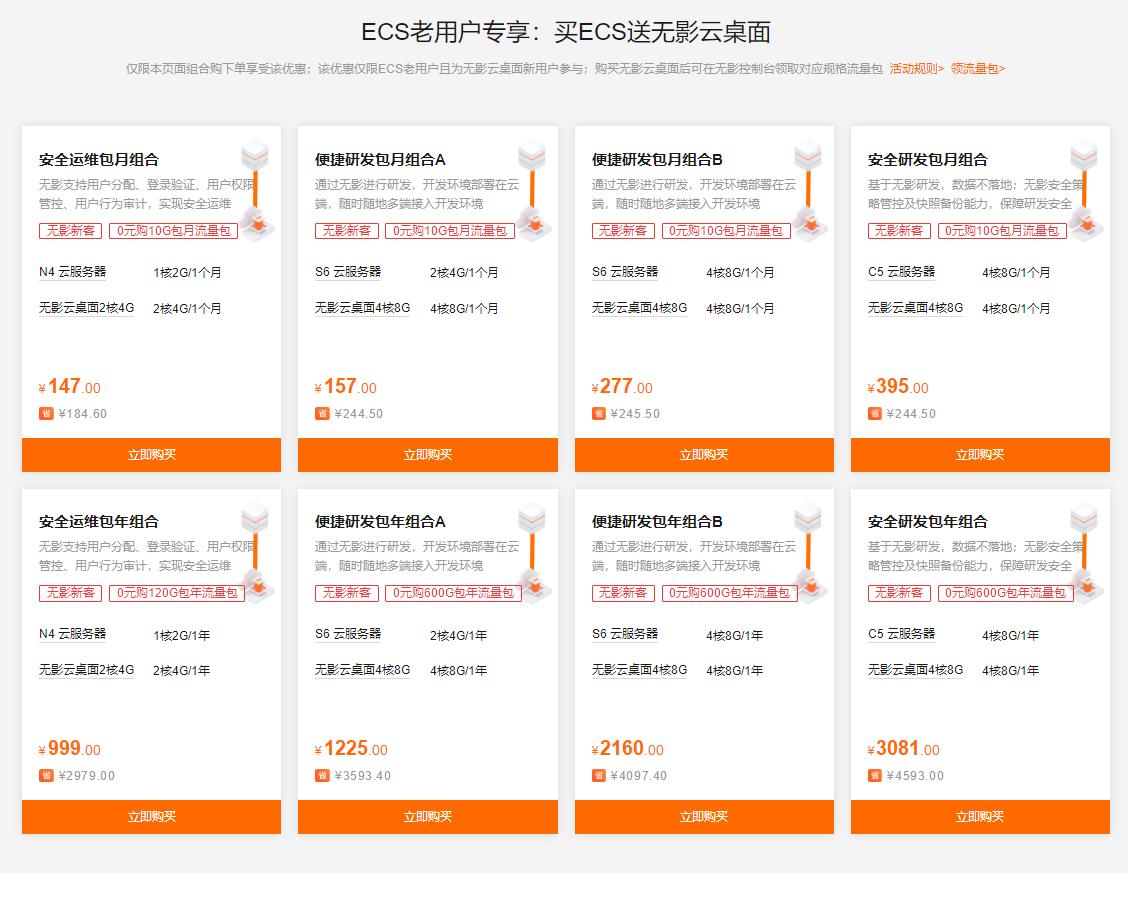Click the 无影新客 tag on 安全运维包月组合
The width and height of the screenshot is (1128, 913).
[x=70, y=231]
